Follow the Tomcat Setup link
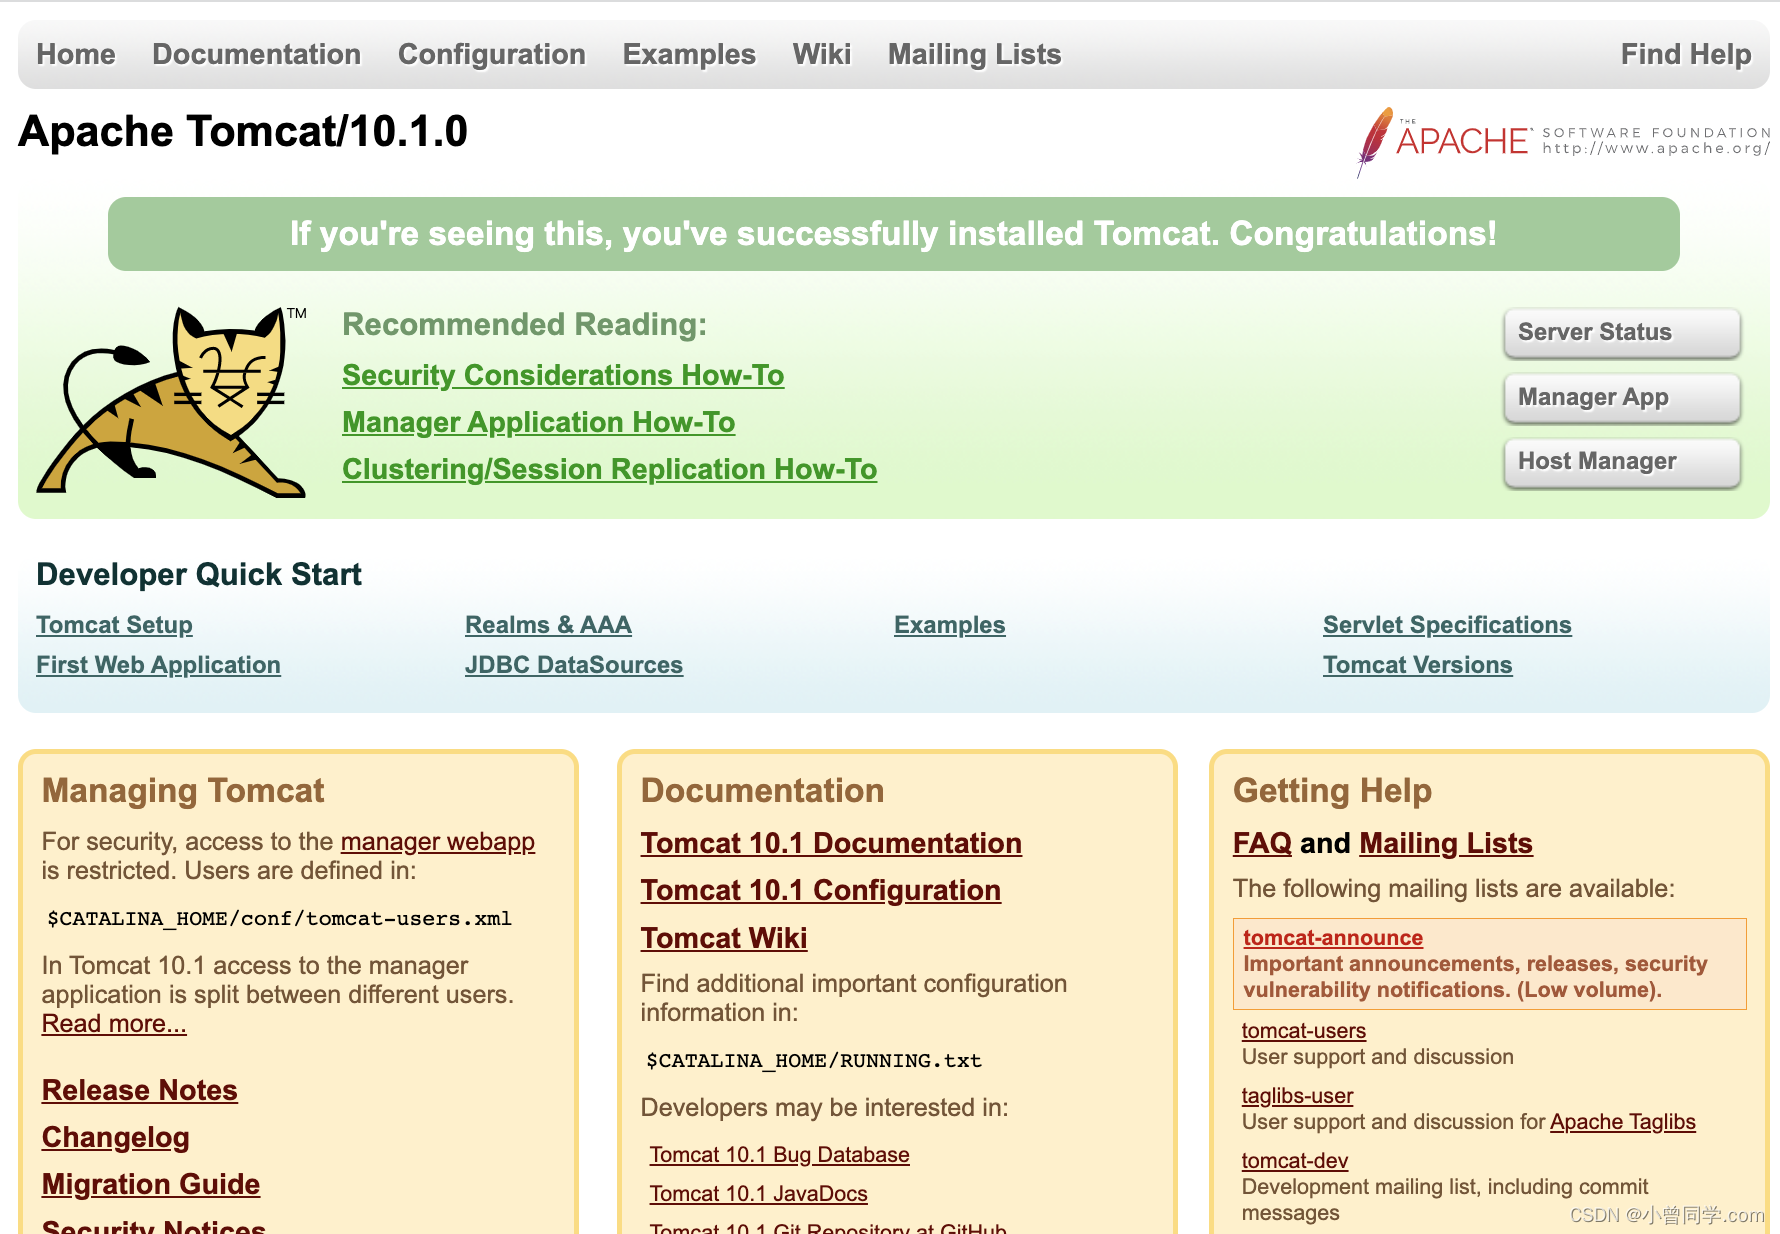This screenshot has width=1780, height=1234. [x=115, y=625]
